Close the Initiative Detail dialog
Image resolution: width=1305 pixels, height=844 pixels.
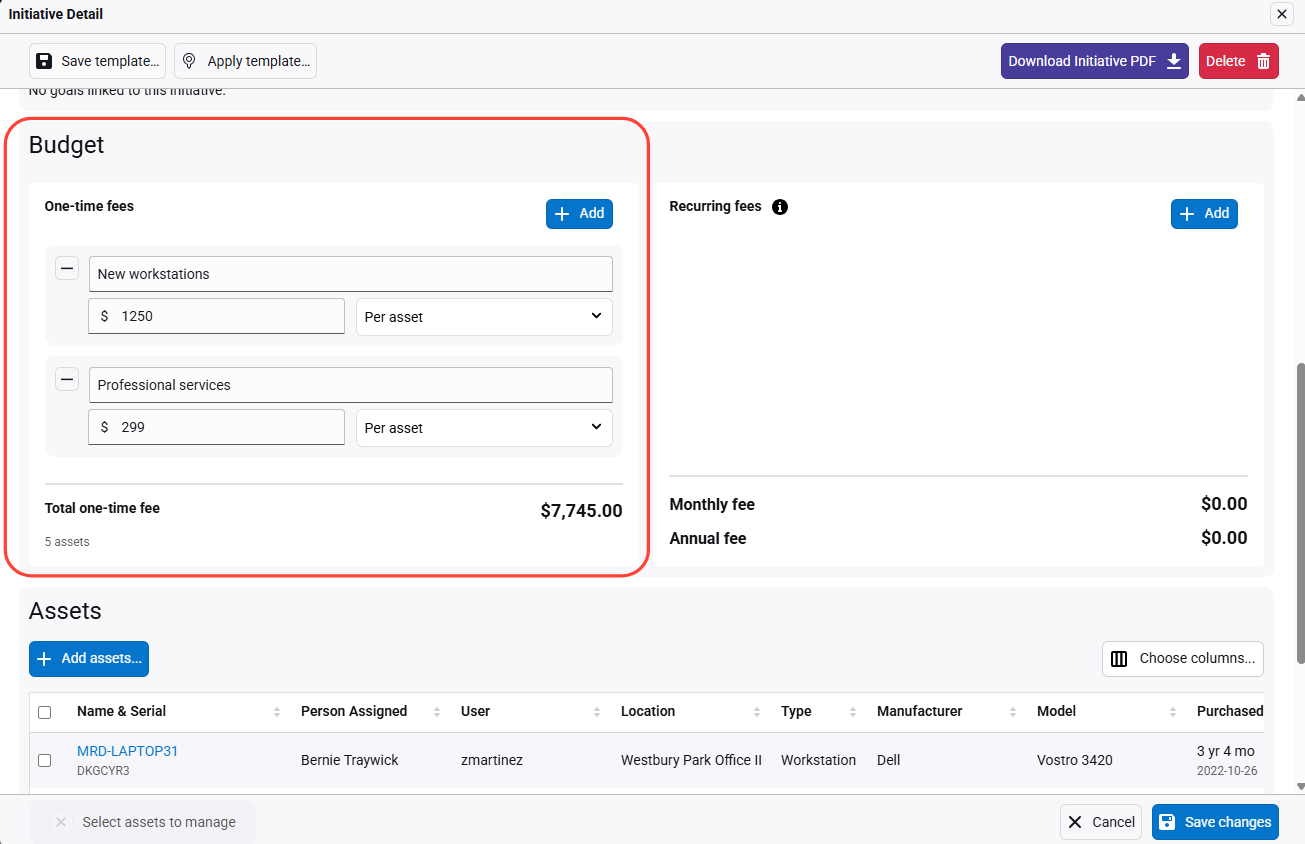tap(1281, 14)
